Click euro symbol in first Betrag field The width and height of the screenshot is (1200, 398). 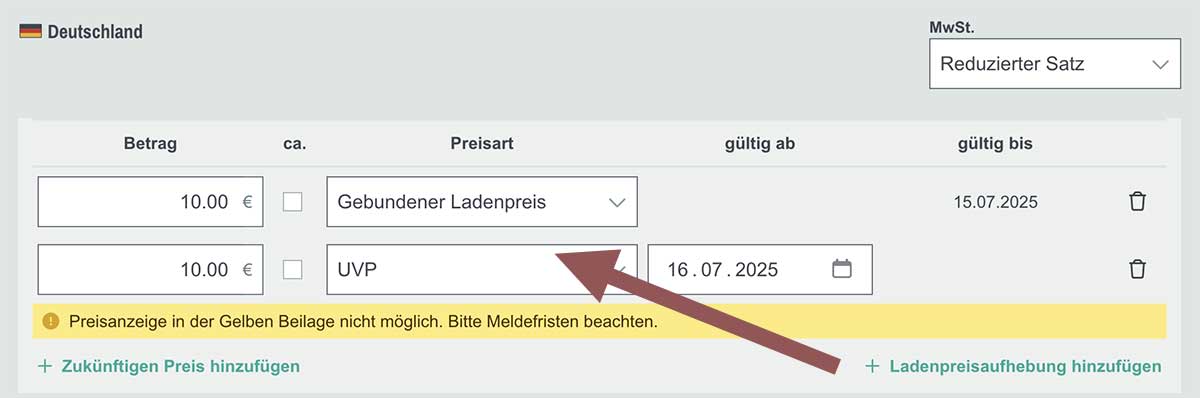coord(247,202)
